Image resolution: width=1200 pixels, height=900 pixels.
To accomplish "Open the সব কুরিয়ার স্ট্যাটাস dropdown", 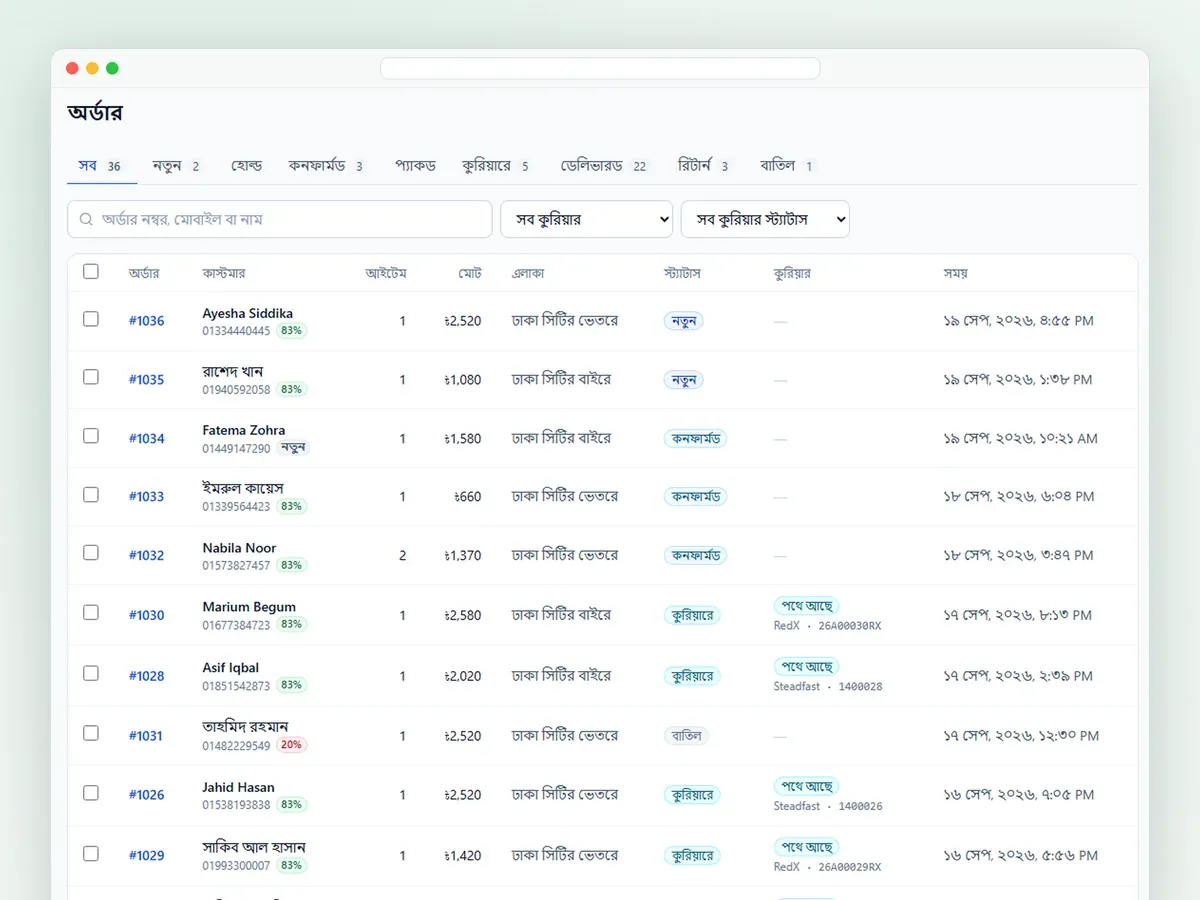I will (x=765, y=219).
